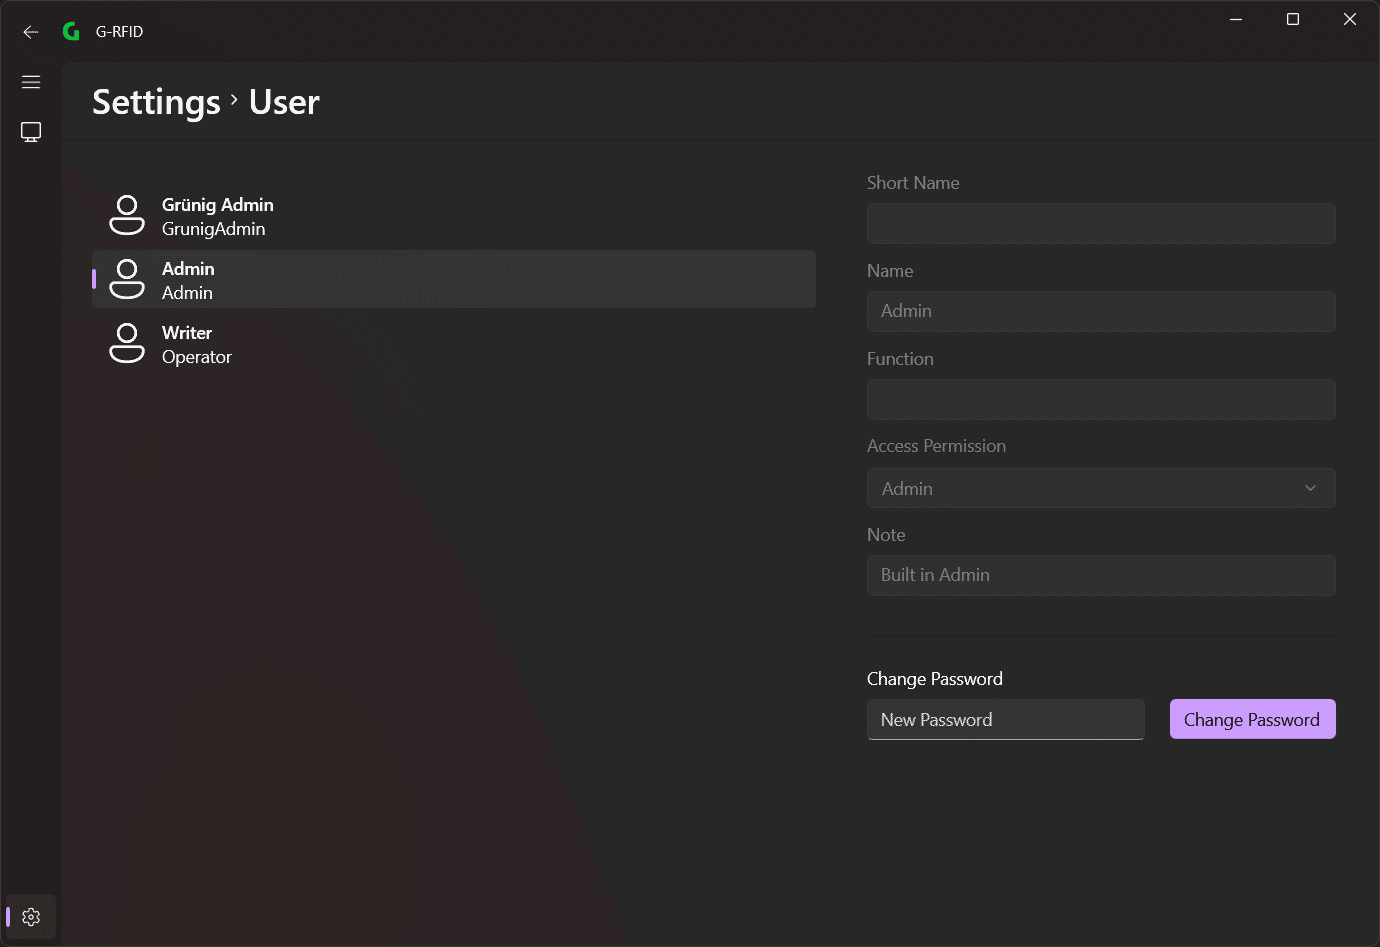Click the Change Password button
1380x947 pixels.
[1253, 719]
